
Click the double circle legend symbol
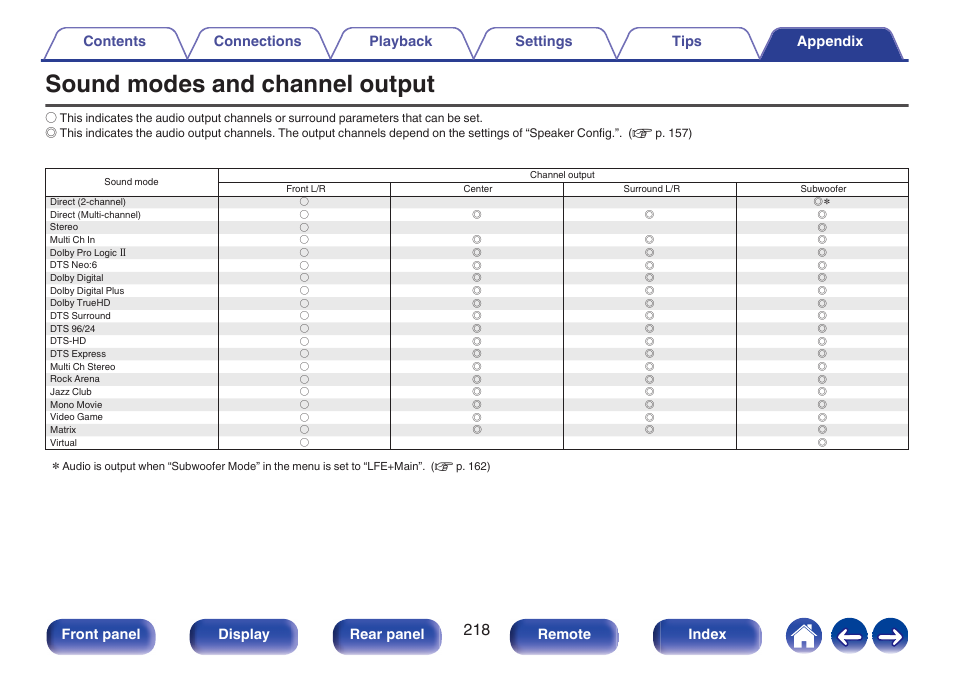point(51,133)
